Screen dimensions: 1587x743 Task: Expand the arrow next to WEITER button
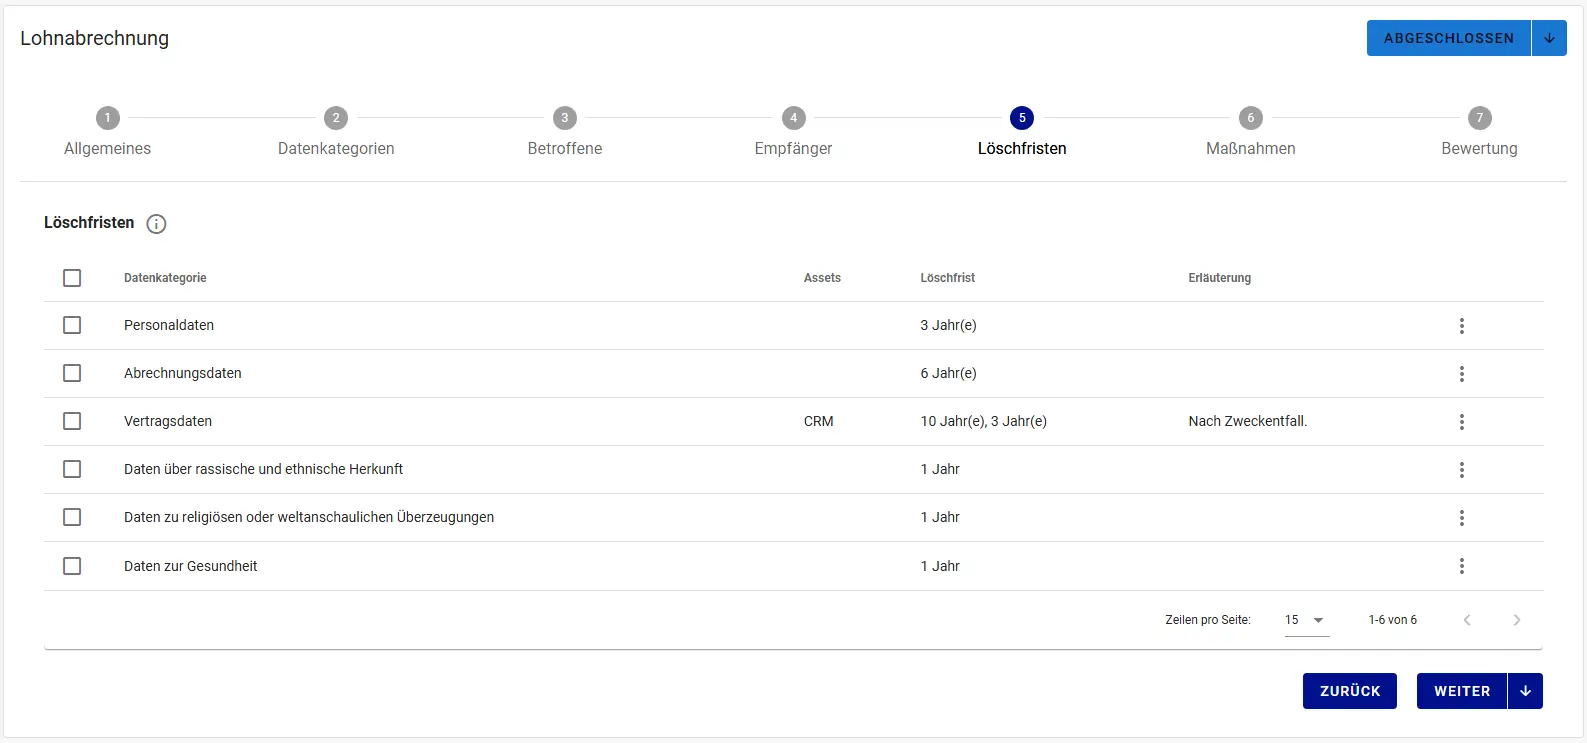[1525, 691]
